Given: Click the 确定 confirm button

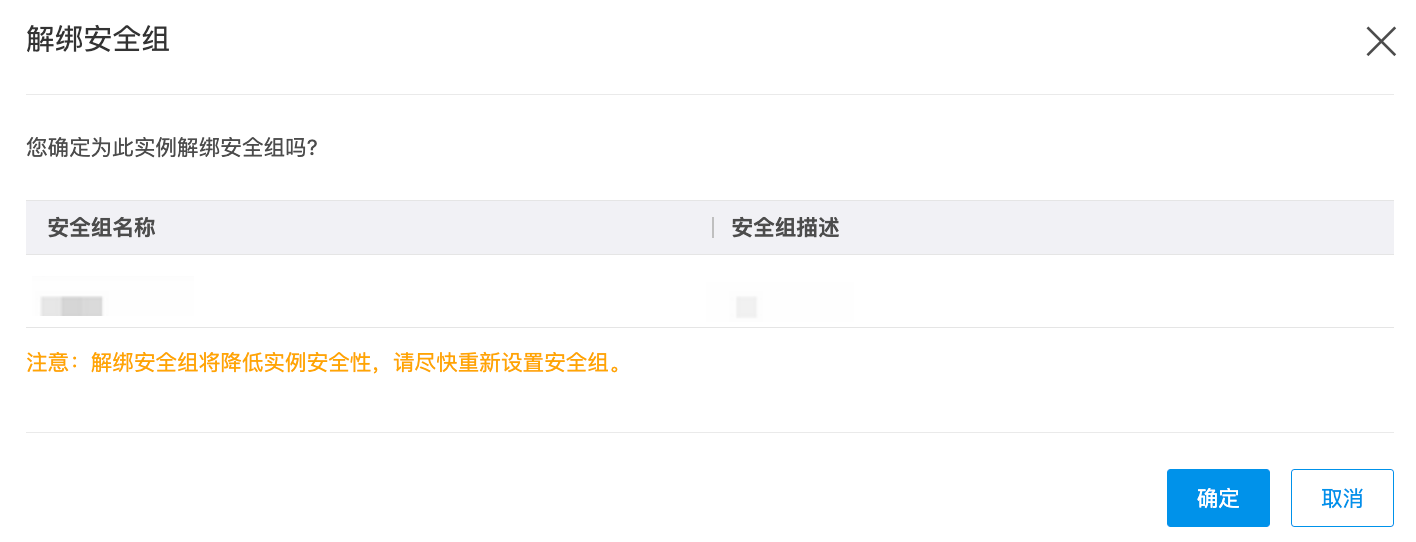Looking at the screenshot, I should 1217,498.
